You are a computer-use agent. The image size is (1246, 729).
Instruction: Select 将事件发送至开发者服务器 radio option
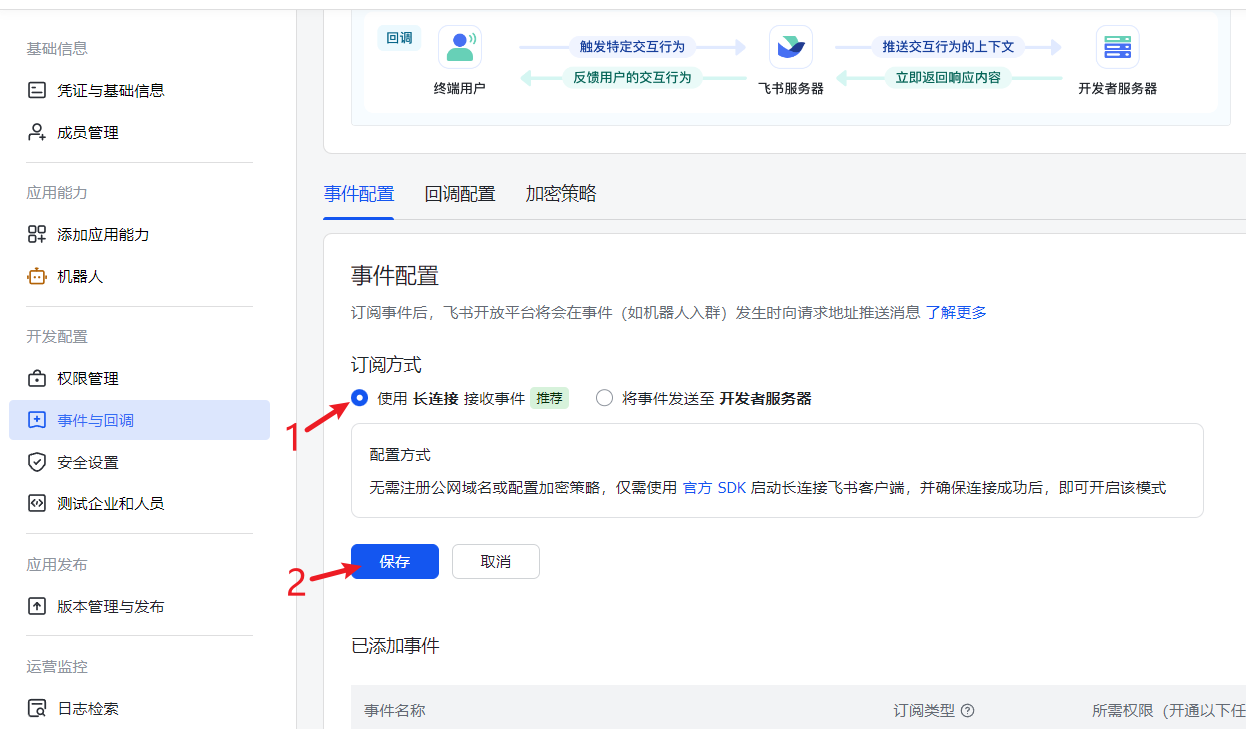[604, 398]
